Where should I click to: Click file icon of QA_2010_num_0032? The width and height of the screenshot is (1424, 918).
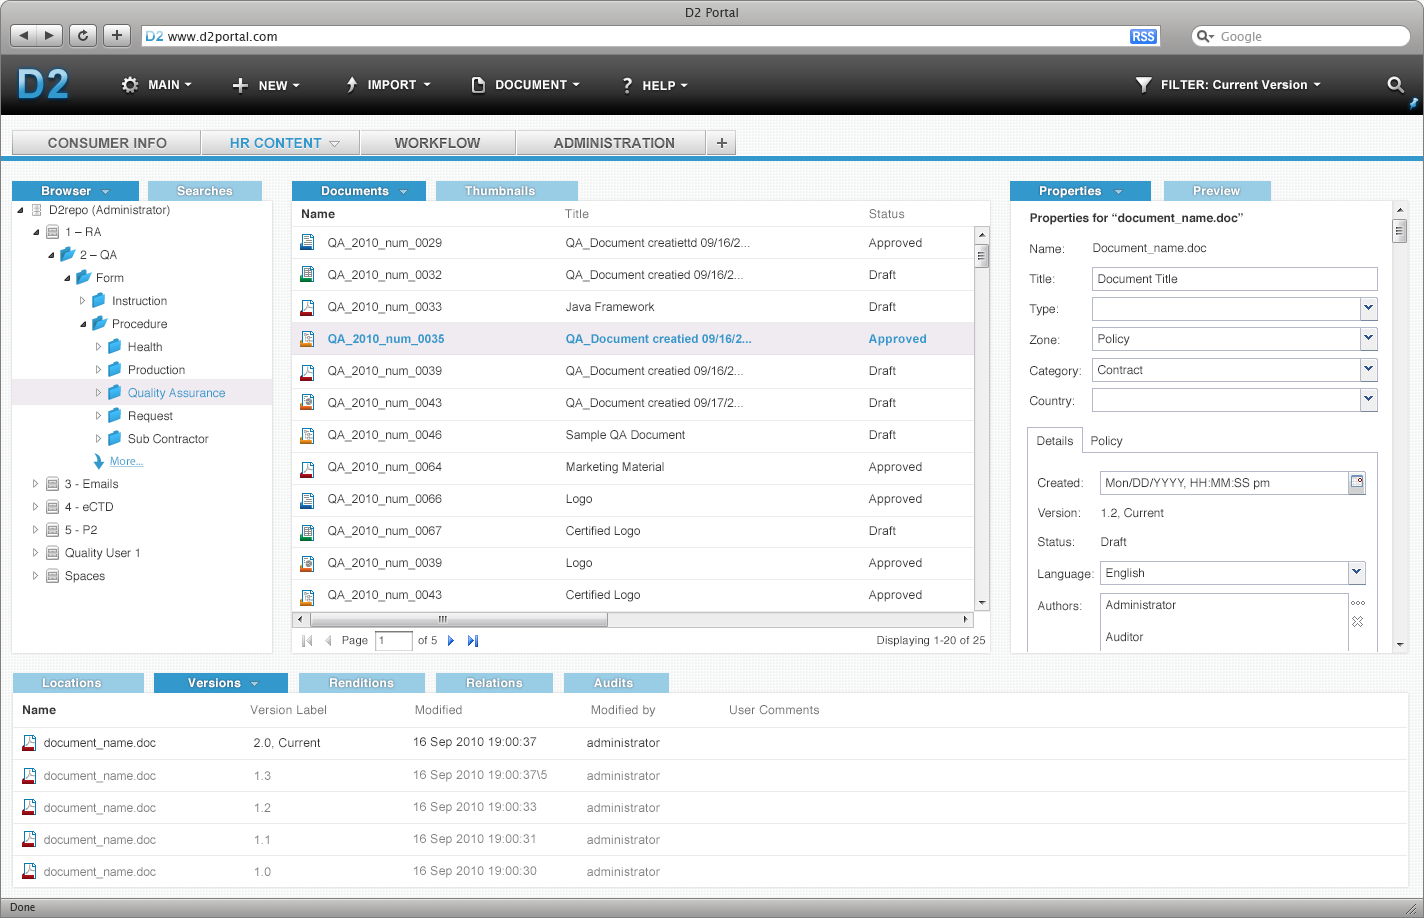click(x=308, y=274)
